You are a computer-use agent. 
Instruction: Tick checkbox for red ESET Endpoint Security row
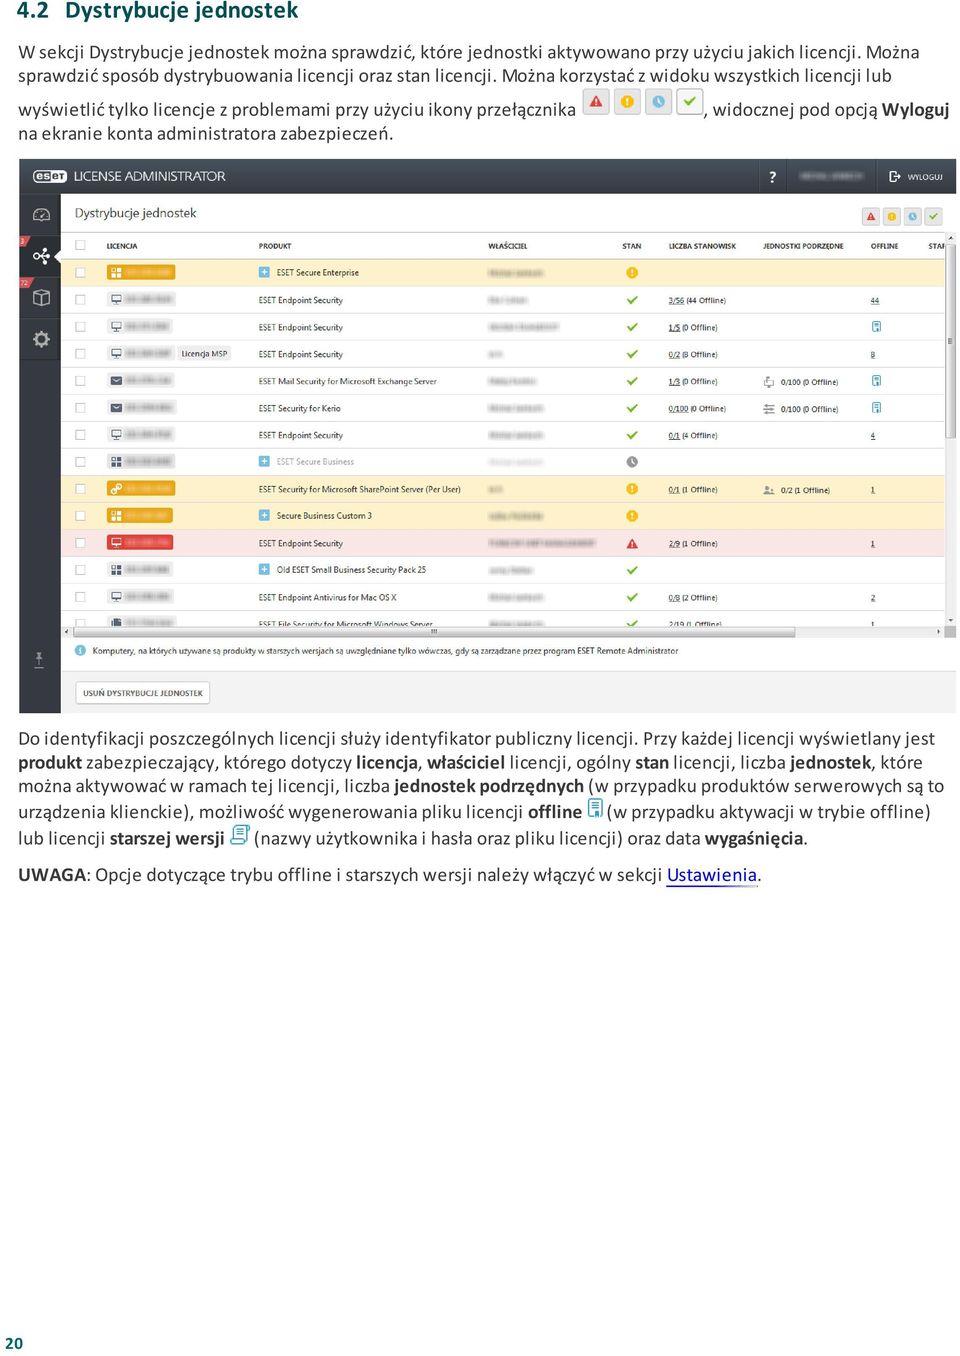[x=80, y=543]
